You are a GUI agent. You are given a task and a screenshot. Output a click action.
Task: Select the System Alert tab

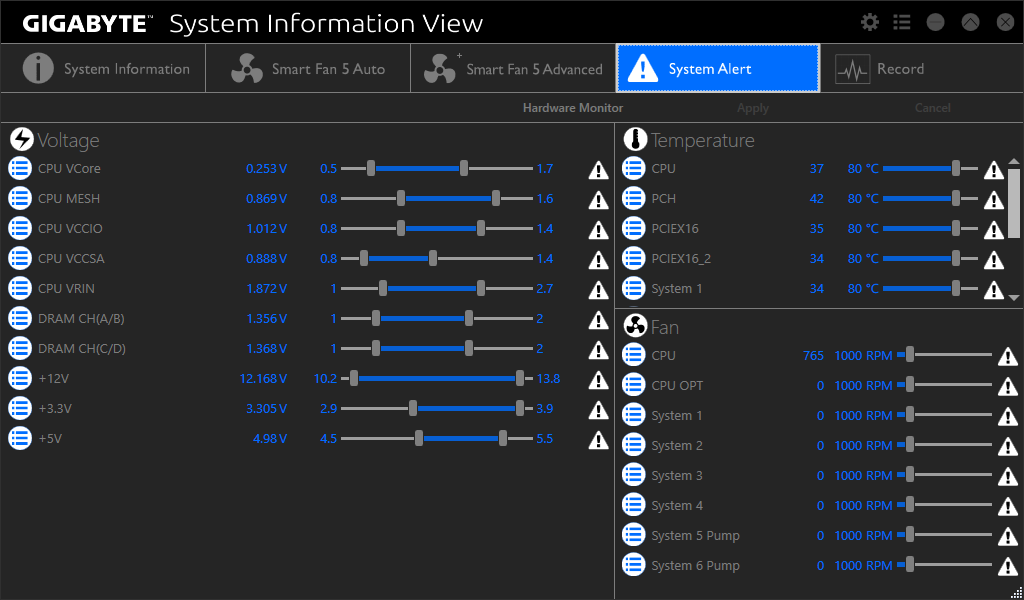click(x=718, y=69)
